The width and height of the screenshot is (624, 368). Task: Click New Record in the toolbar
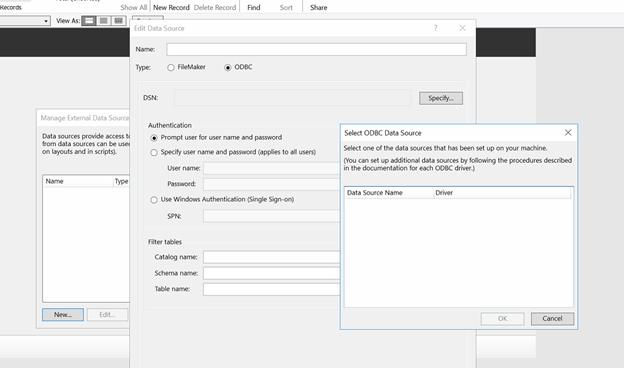171,7
